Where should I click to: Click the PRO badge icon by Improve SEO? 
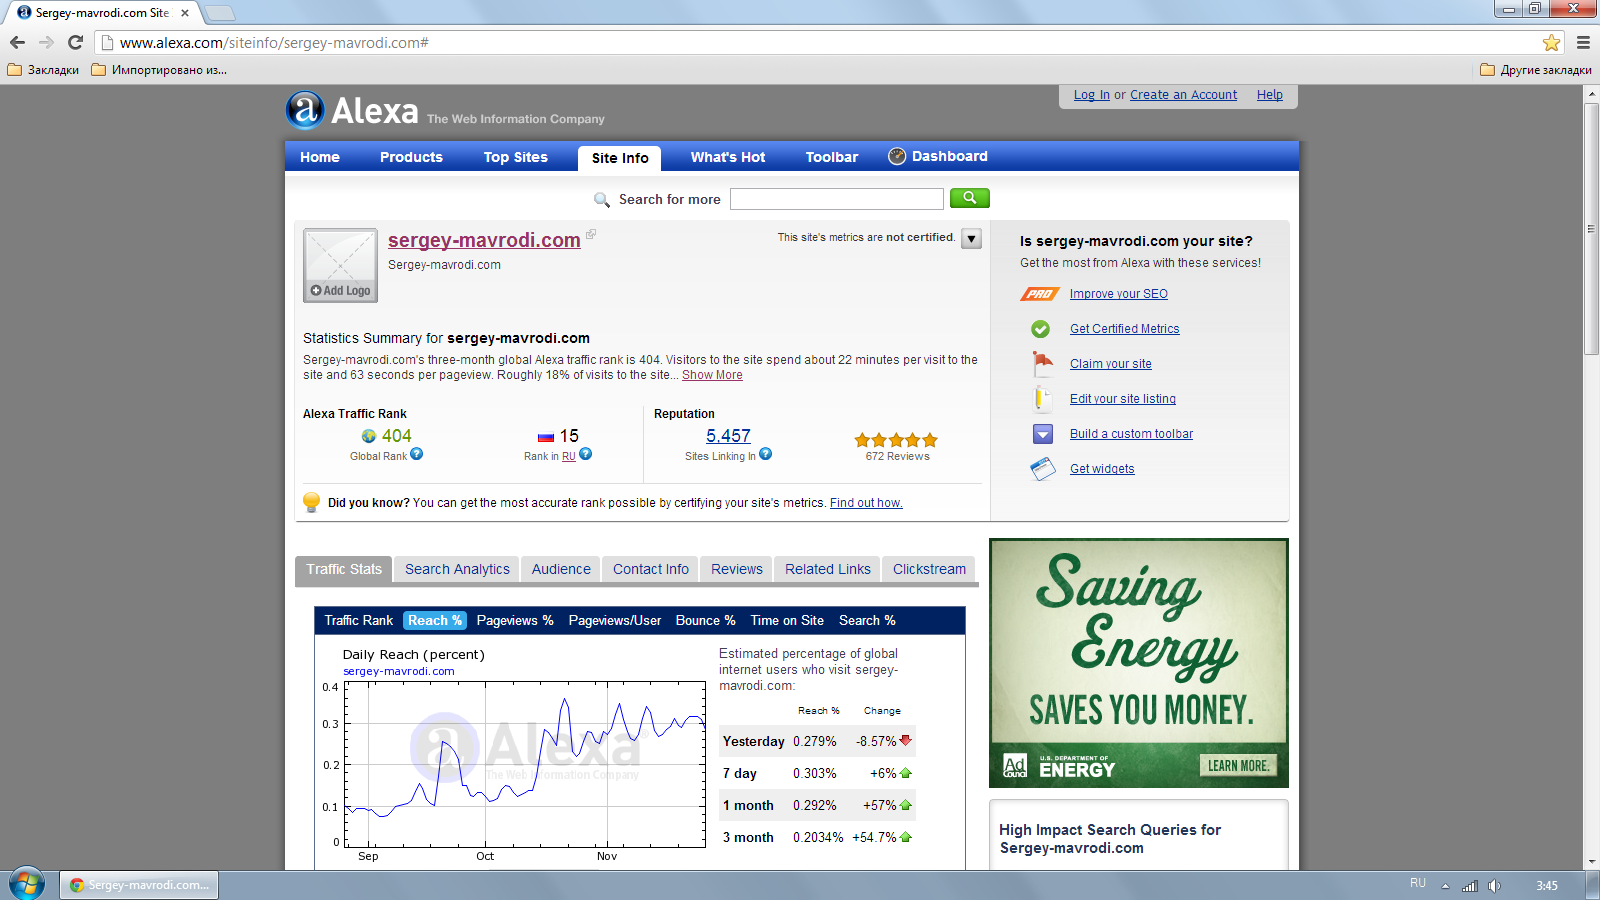point(1040,294)
